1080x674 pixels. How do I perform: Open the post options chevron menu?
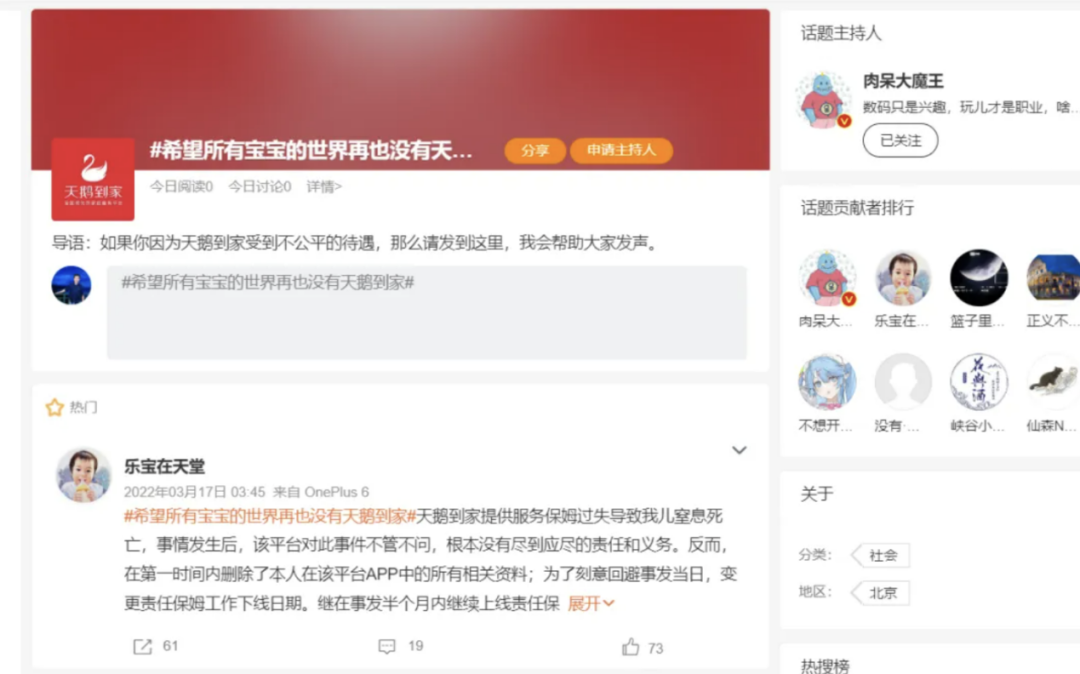pyautogui.click(x=739, y=450)
